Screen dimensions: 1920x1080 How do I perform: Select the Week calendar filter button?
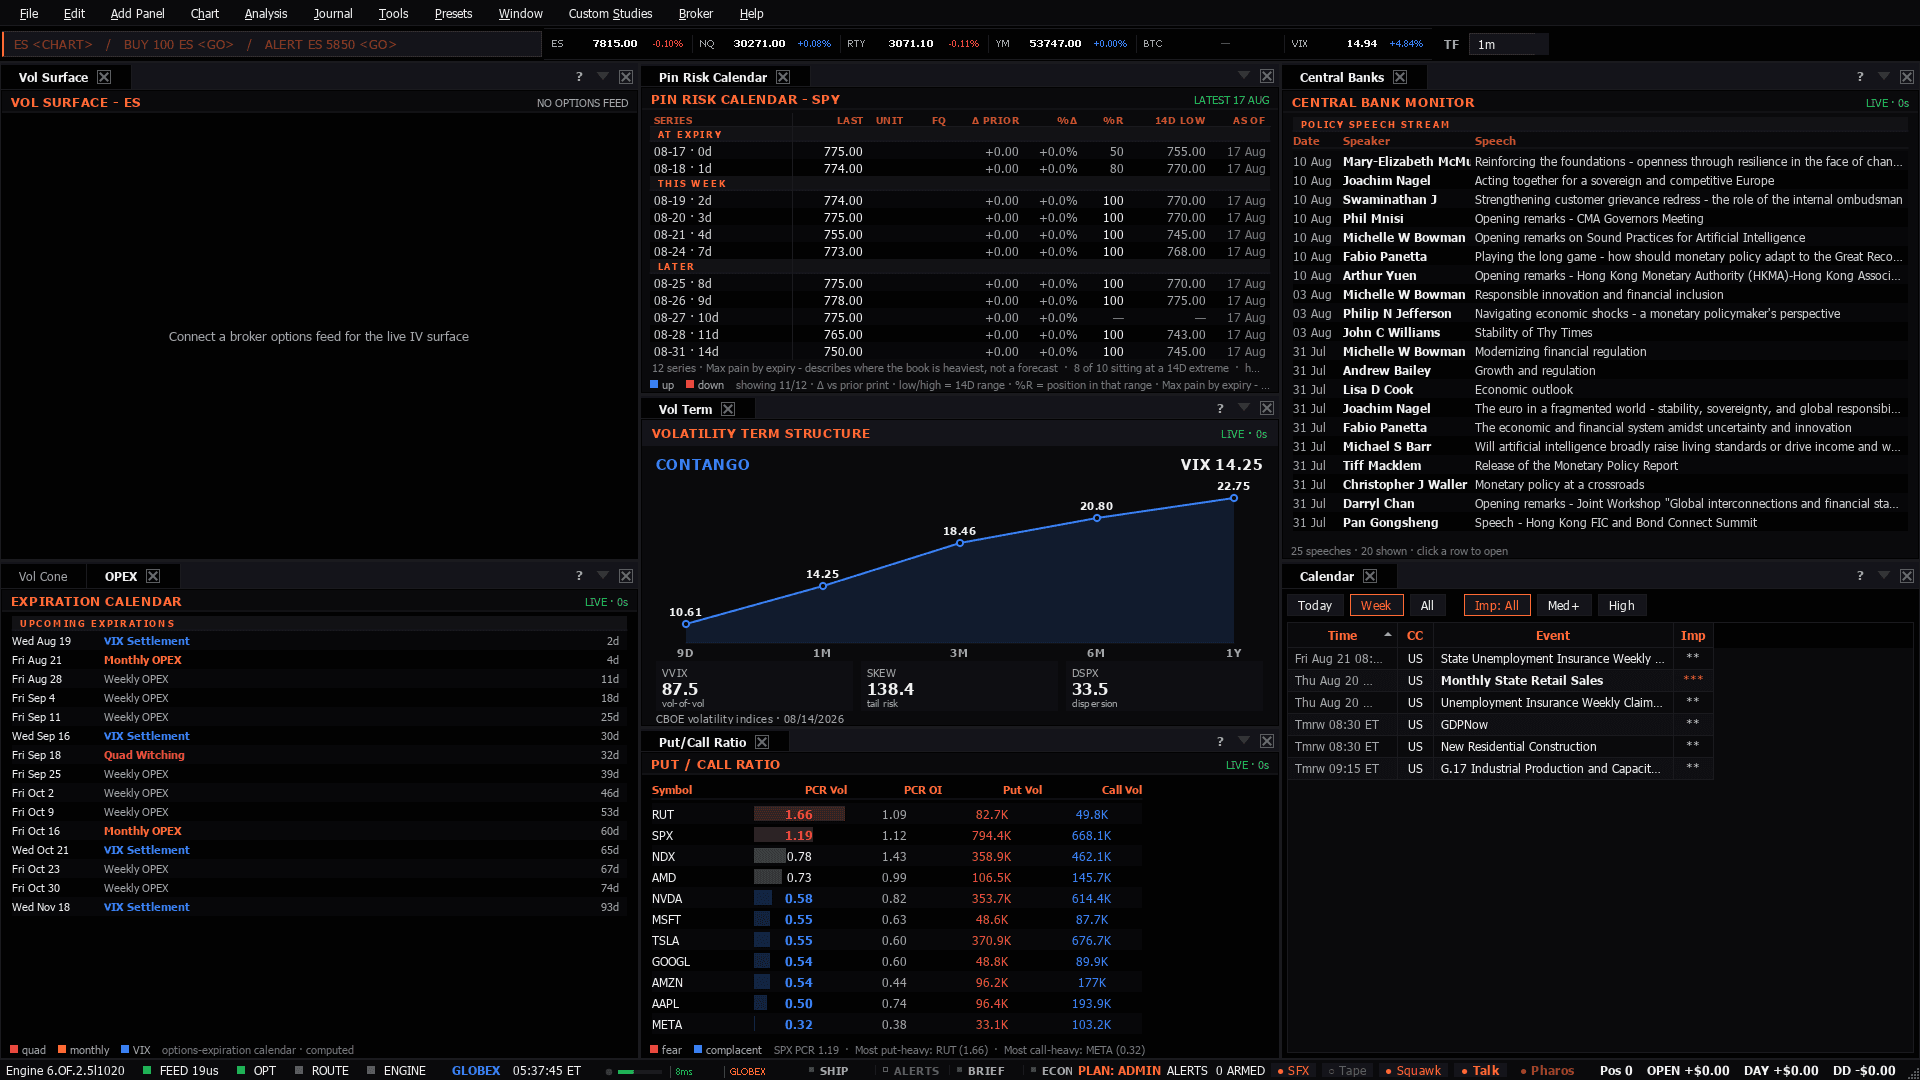click(1375, 605)
